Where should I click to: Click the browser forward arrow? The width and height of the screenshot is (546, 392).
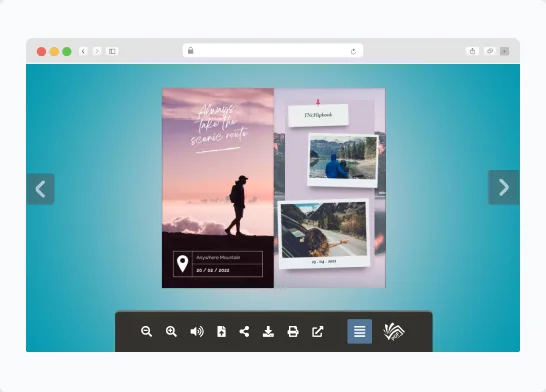[x=97, y=51]
